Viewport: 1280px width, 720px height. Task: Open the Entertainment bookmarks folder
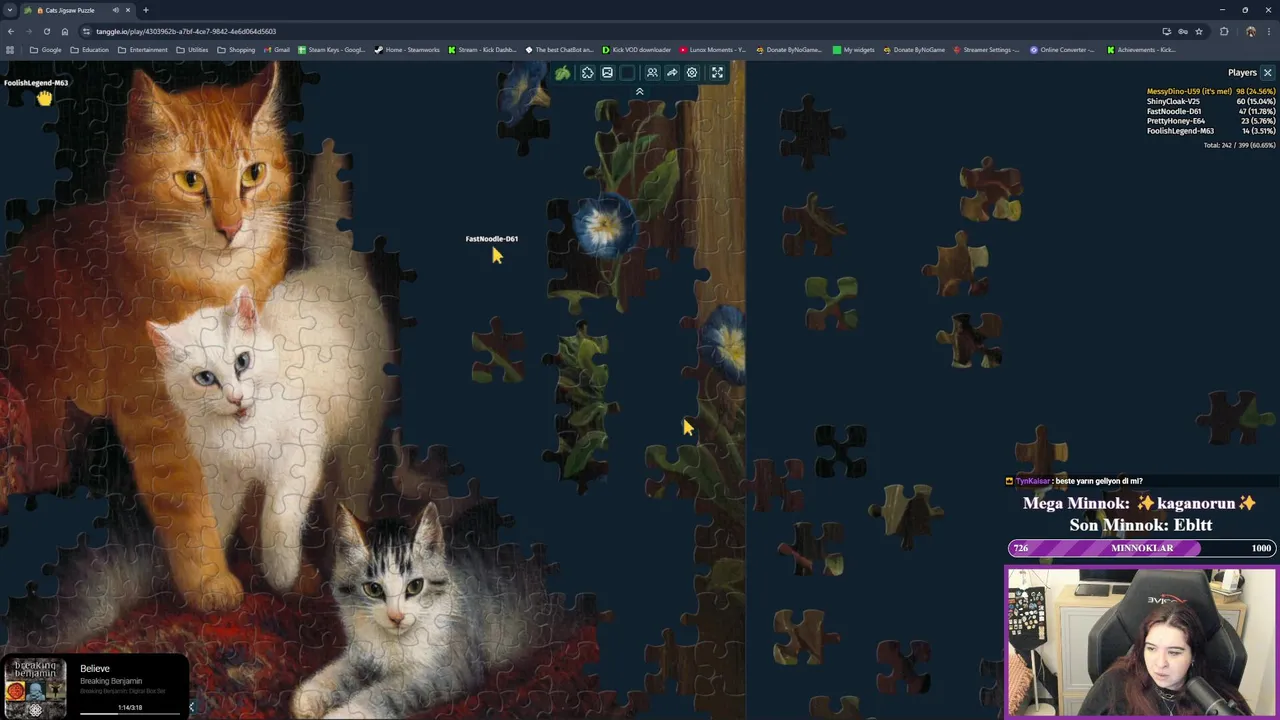pyautogui.click(x=143, y=50)
